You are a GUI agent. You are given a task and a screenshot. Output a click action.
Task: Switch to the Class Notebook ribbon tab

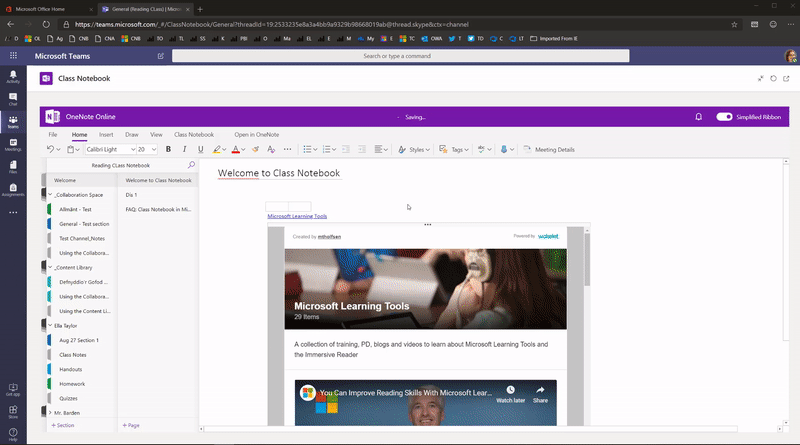(x=194, y=135)
